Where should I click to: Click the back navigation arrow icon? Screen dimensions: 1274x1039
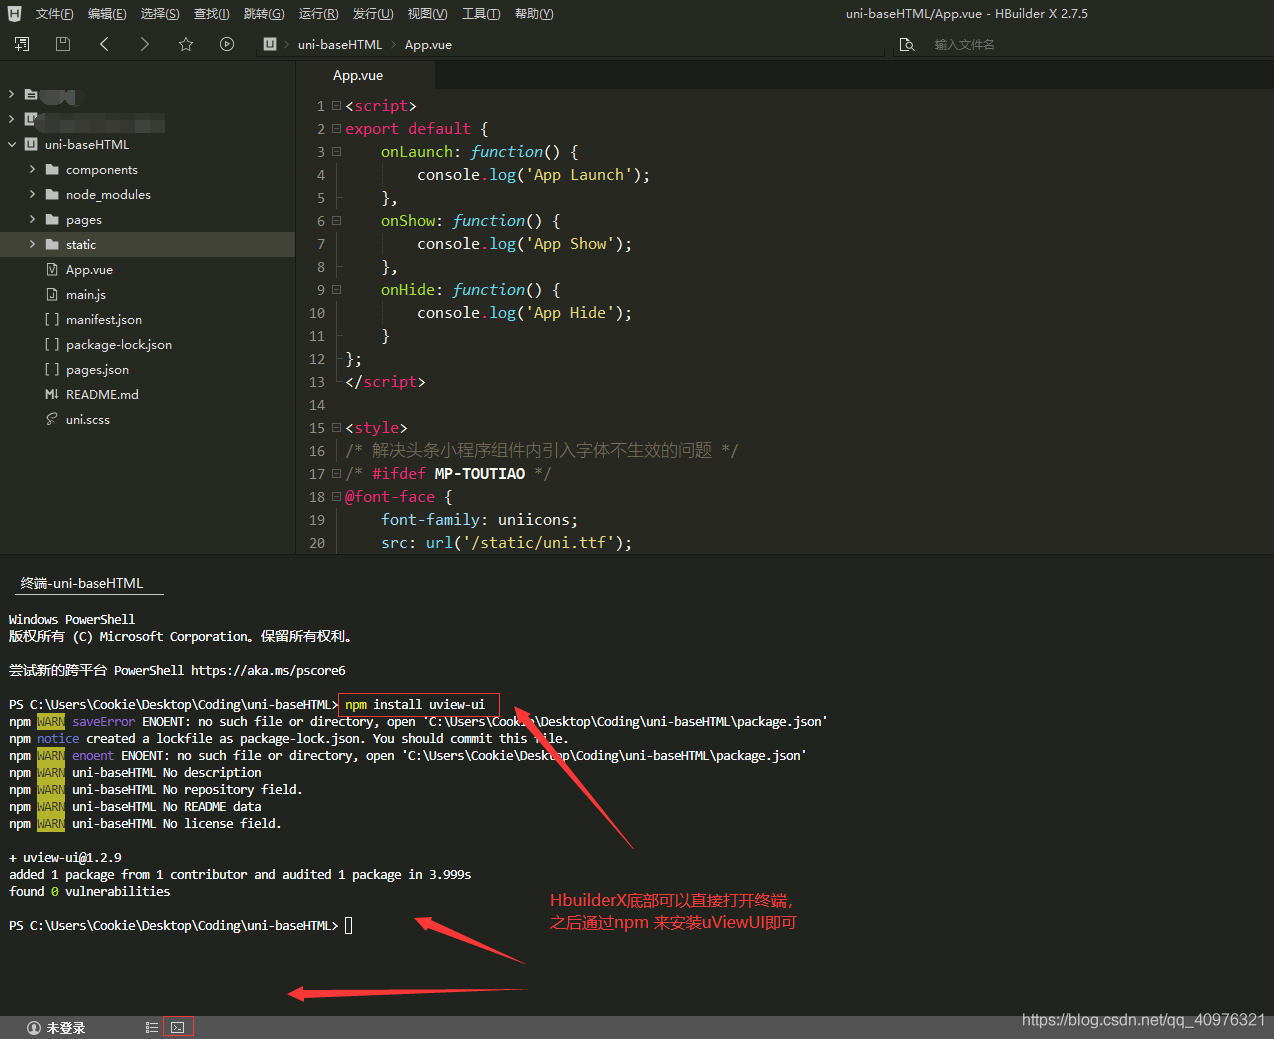(104, 44)
